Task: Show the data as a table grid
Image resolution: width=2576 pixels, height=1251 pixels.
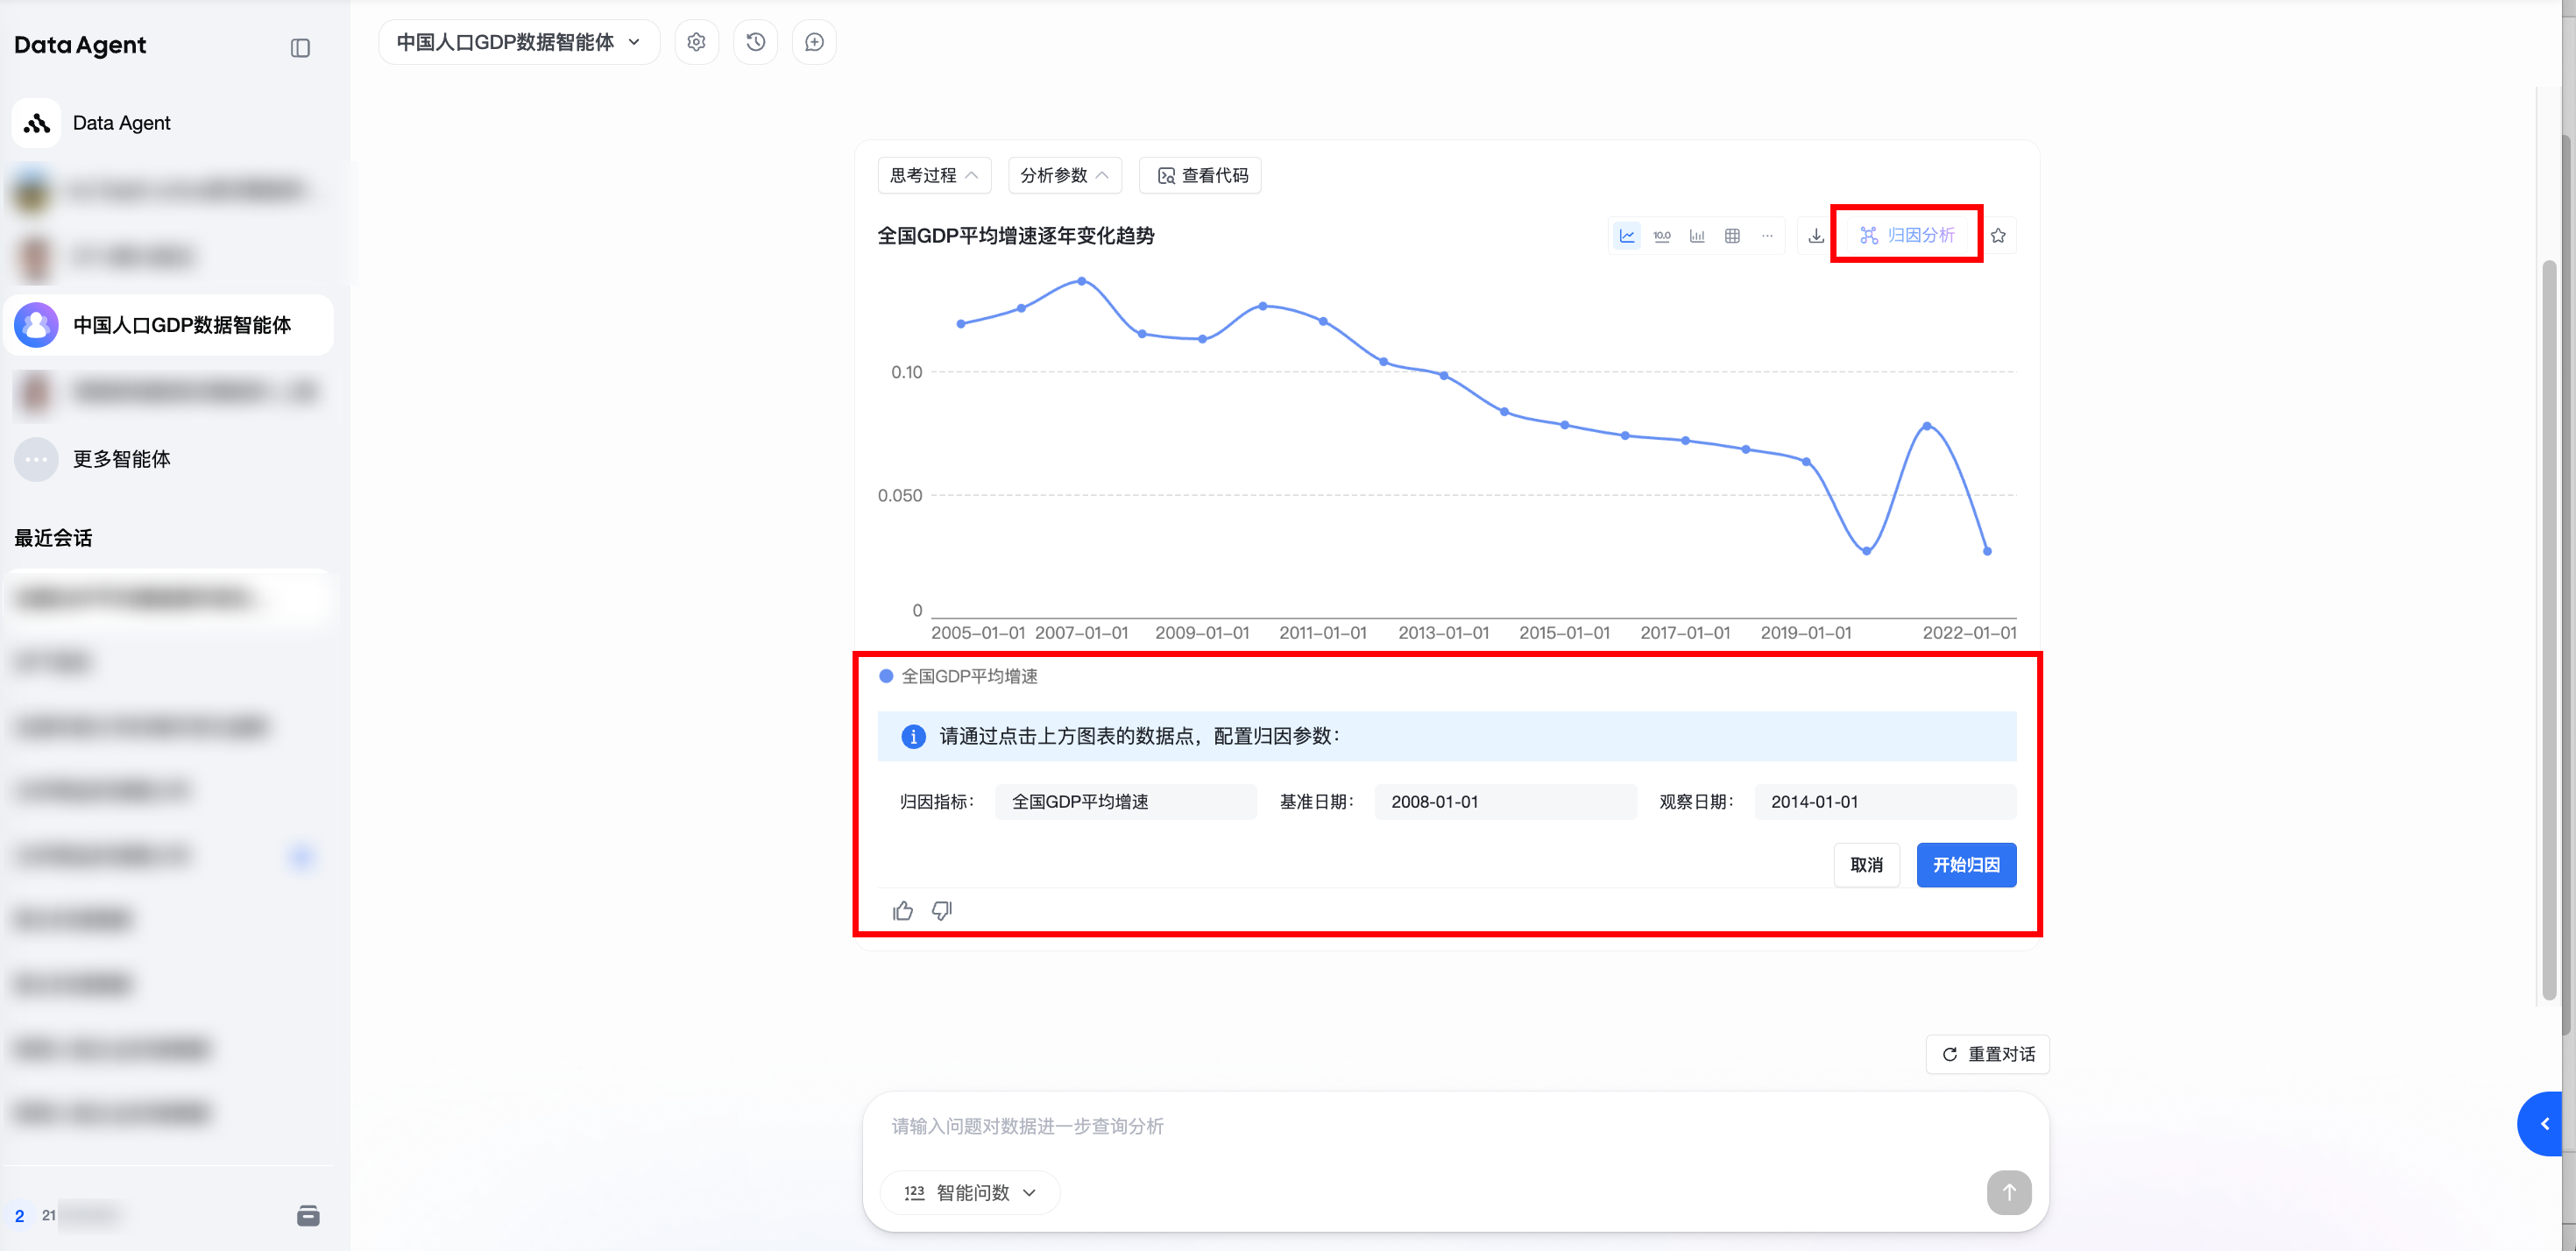Action: [1732, 236]
